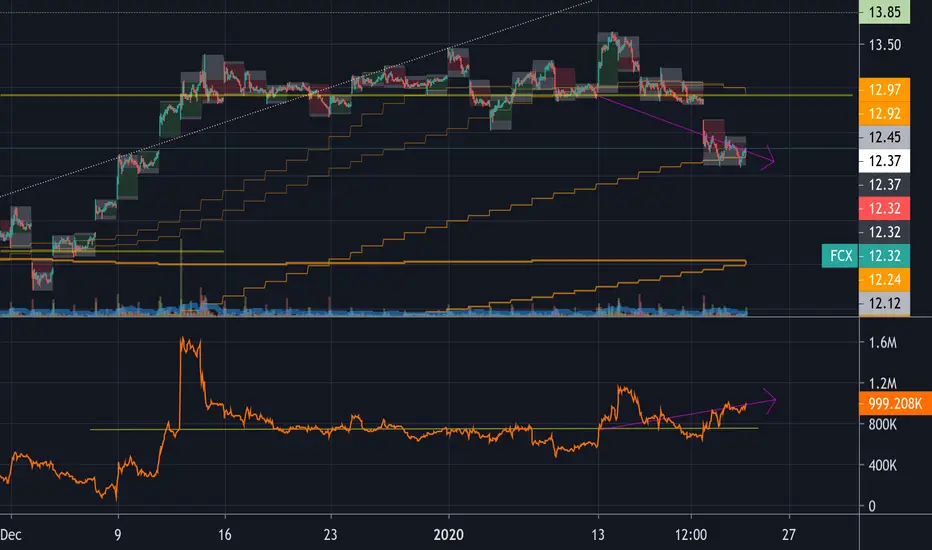Viewport: 932px width, 550px height.
Task: Select the 1.2M indicator scale value
Action: coord(882,384)
